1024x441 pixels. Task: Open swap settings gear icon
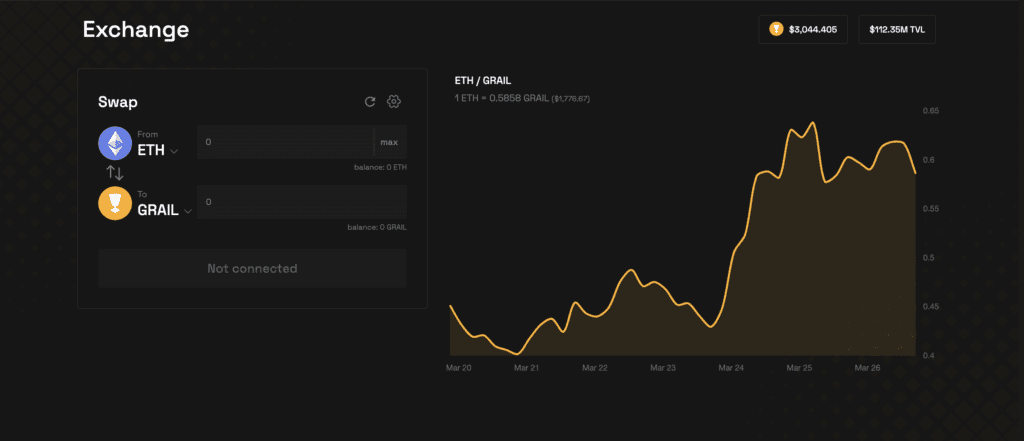393,101
